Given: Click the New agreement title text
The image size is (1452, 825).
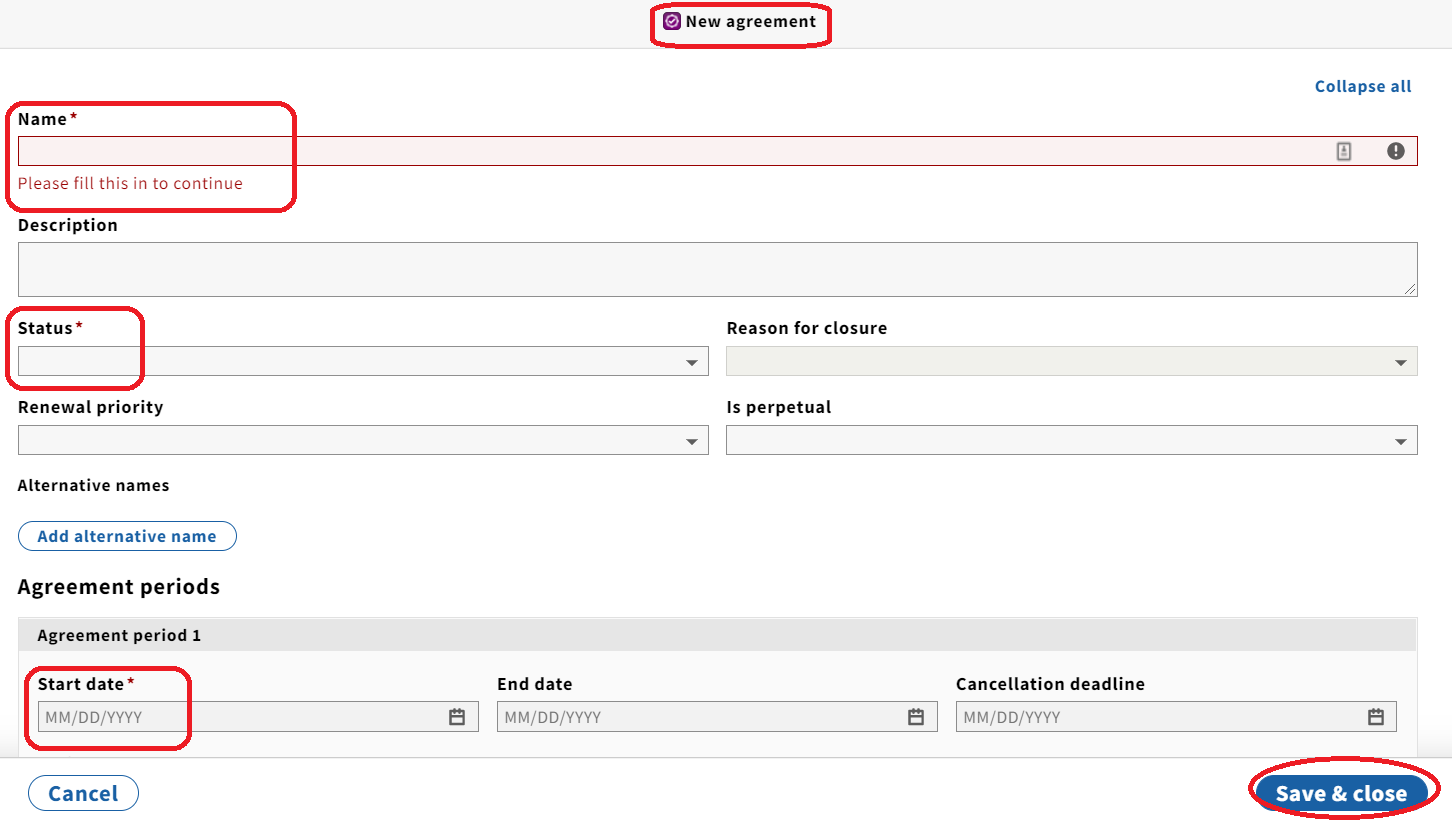Looking at the screenshot, I should pos(751,21).
